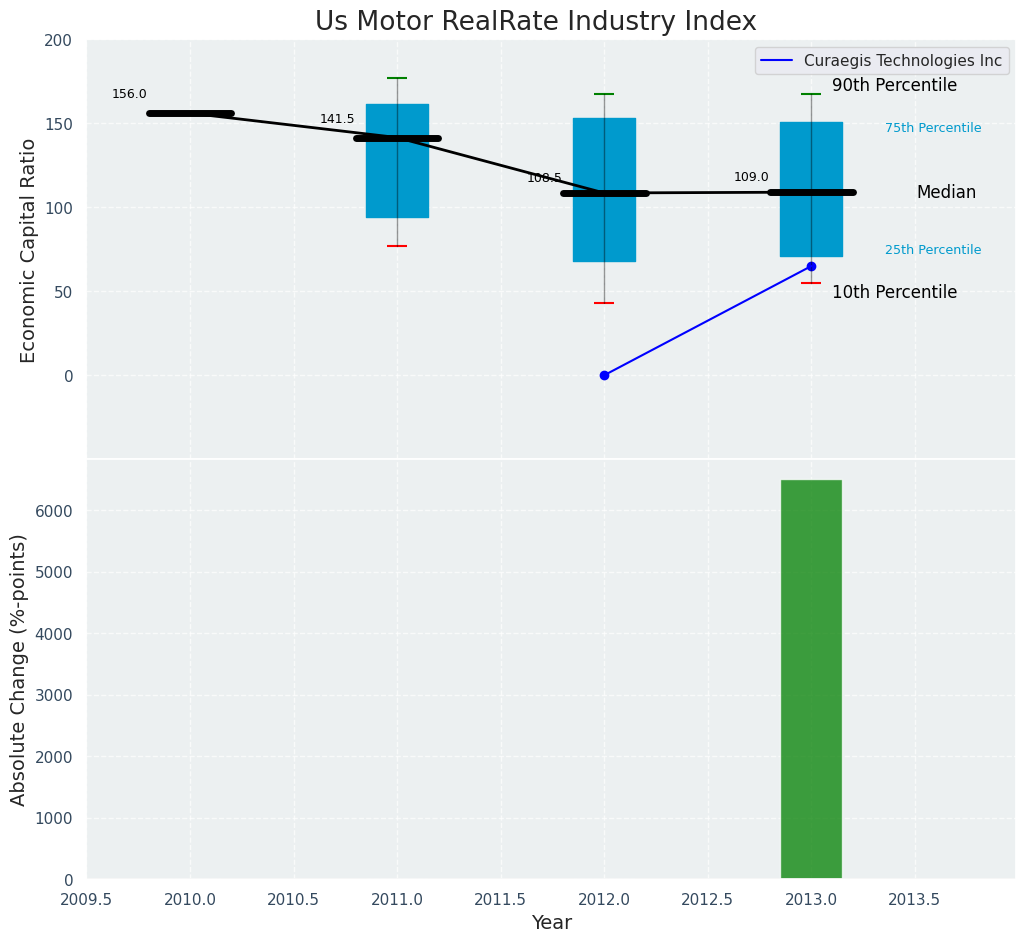
Task: Click the chart title 'Us Motor RealRate Industry Index'
Action: point(535,21)
